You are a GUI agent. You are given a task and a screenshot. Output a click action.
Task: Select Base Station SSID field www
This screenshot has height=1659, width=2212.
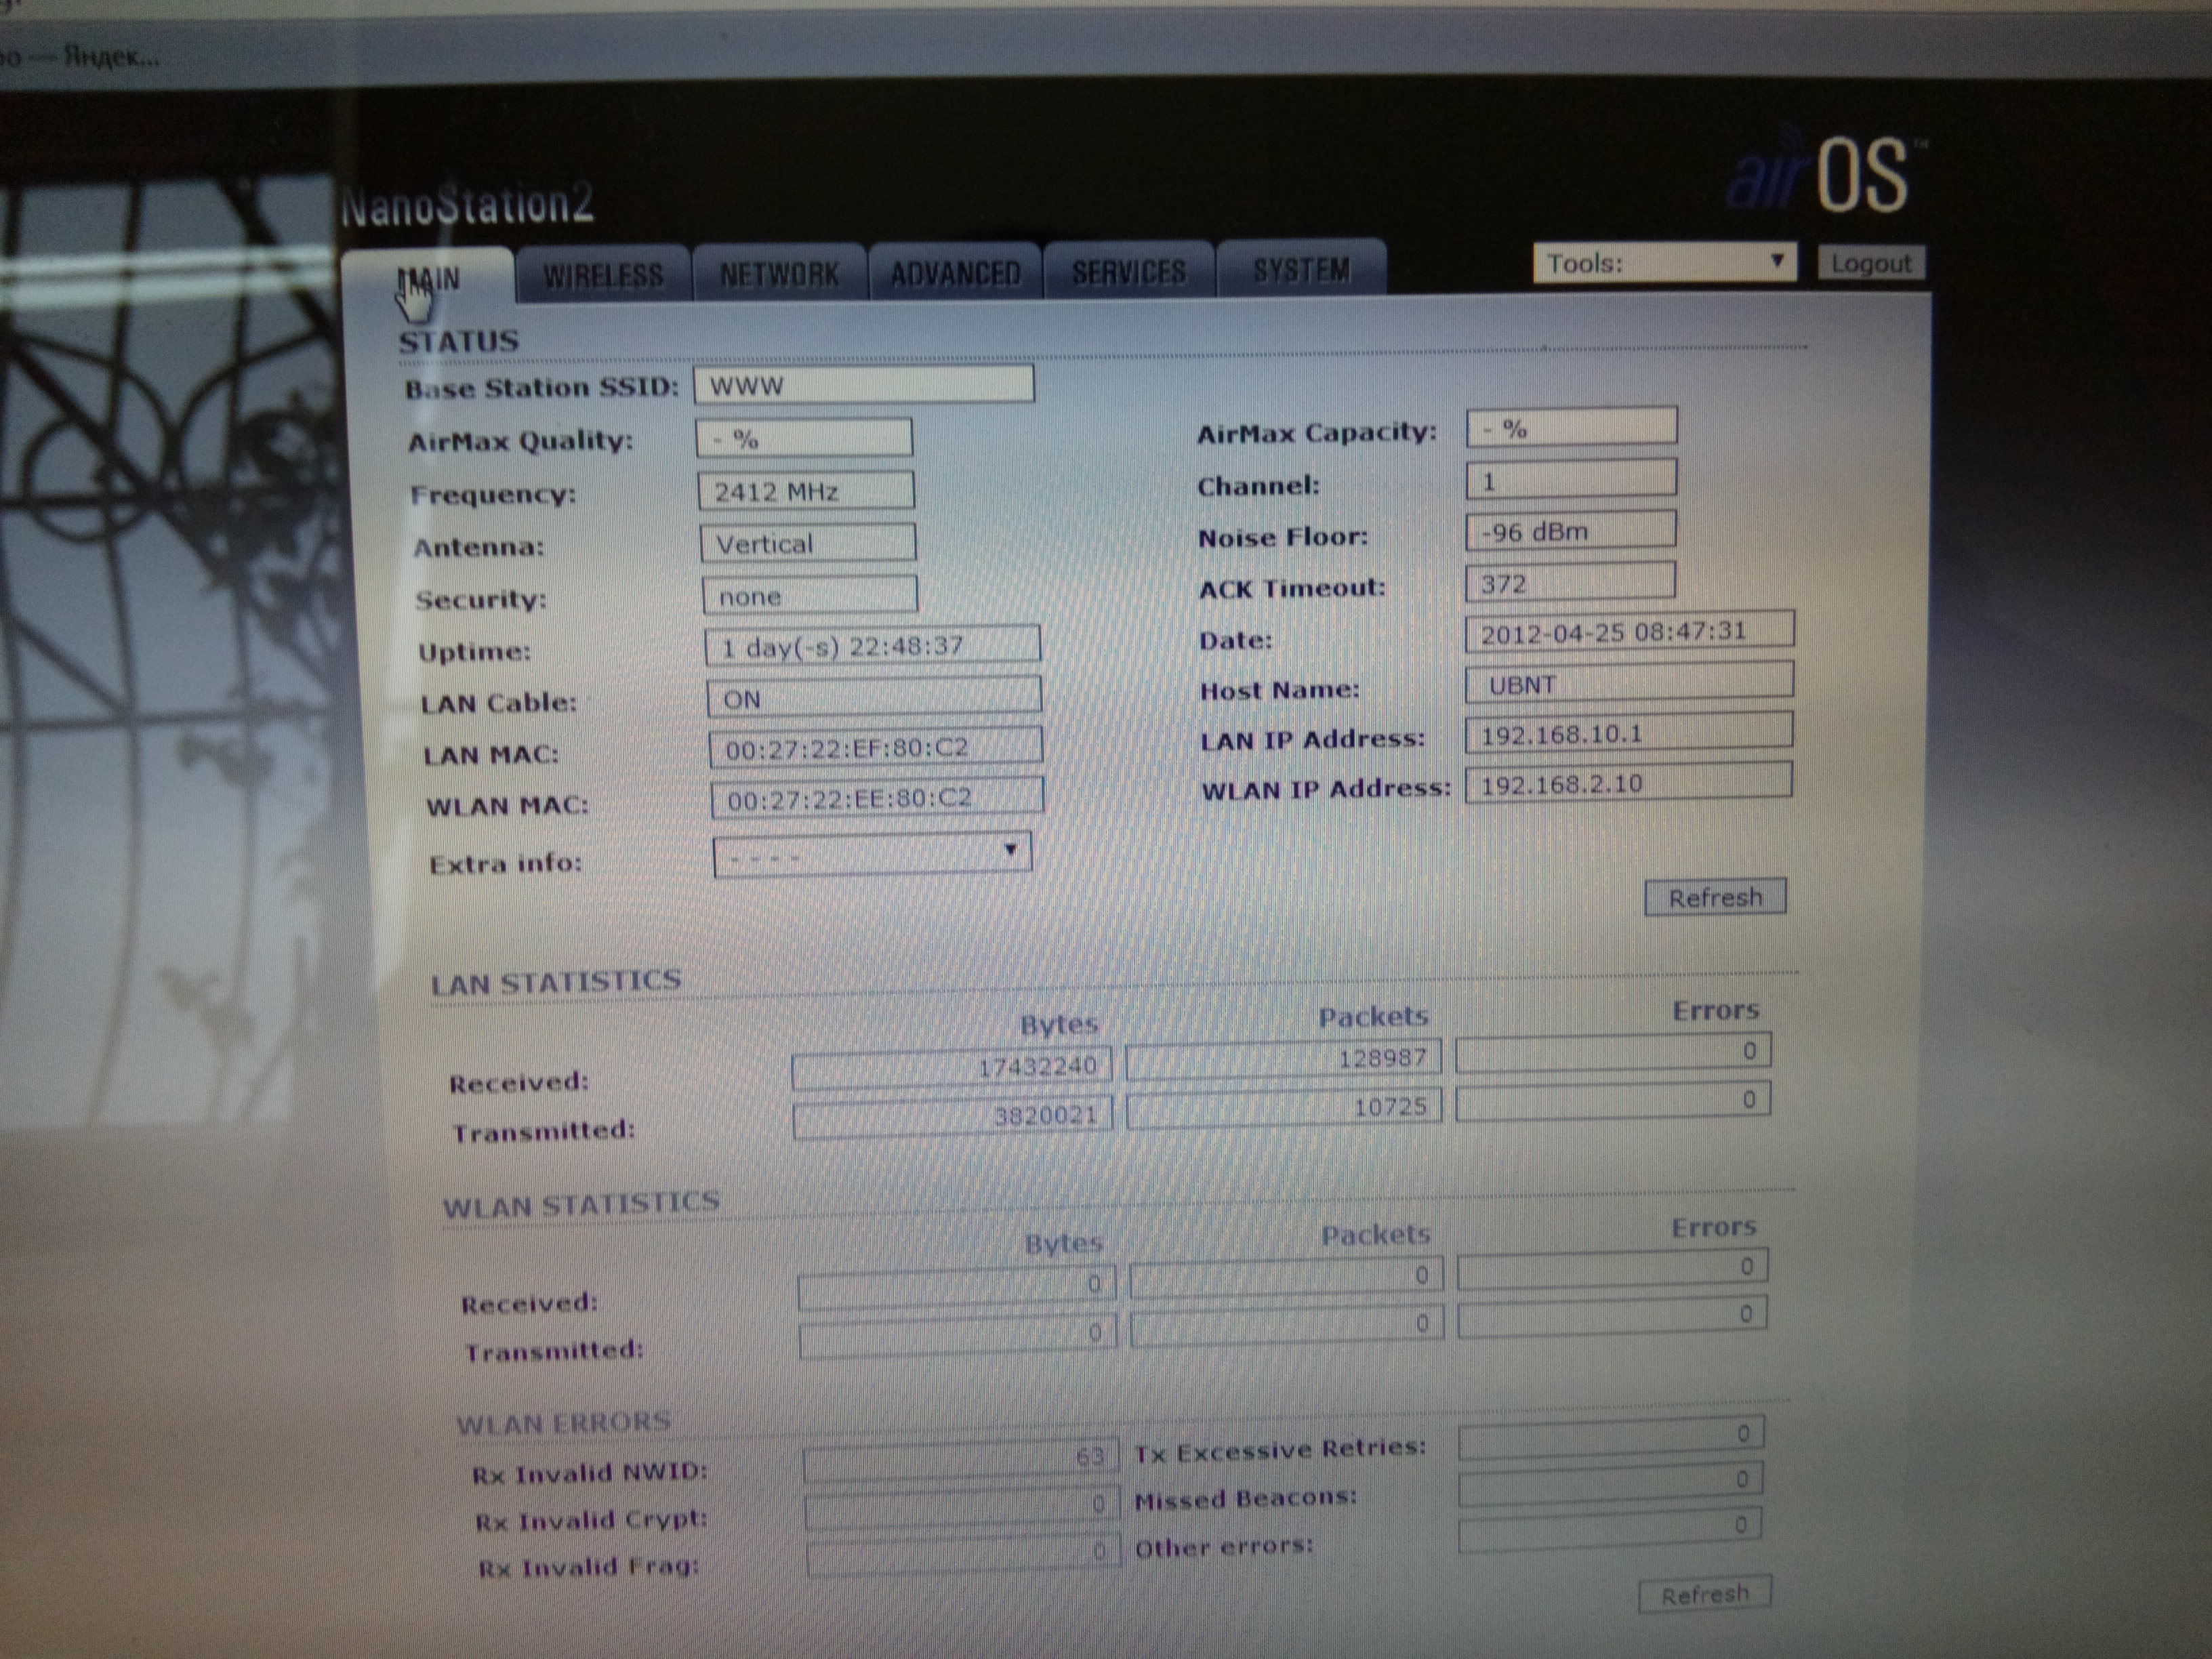coord(864,384)
